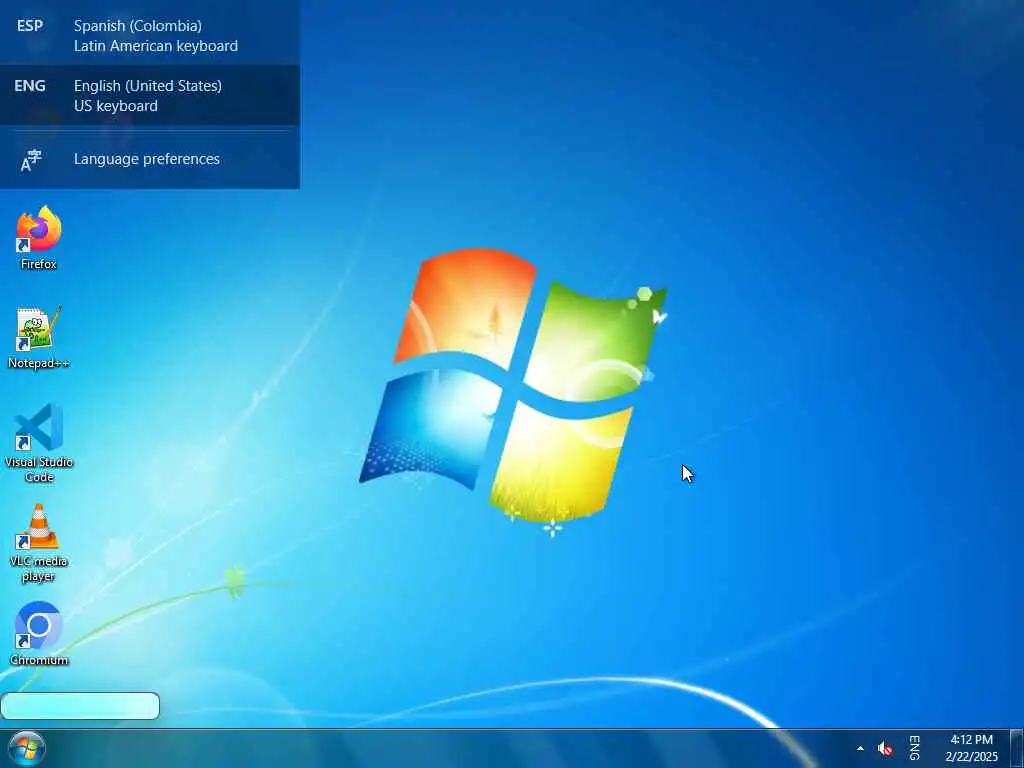Click the ENG abbreviation in the language list
1024x768 pixels.
[x=29, y=86]
